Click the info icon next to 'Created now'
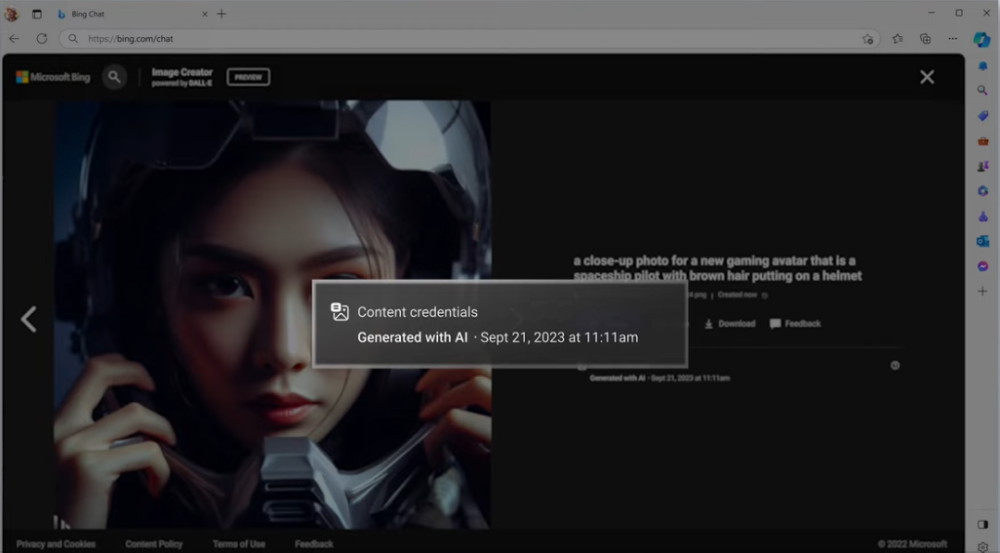Image resolution: width=1000 pixels, height=553 pixels. (765, 295)
